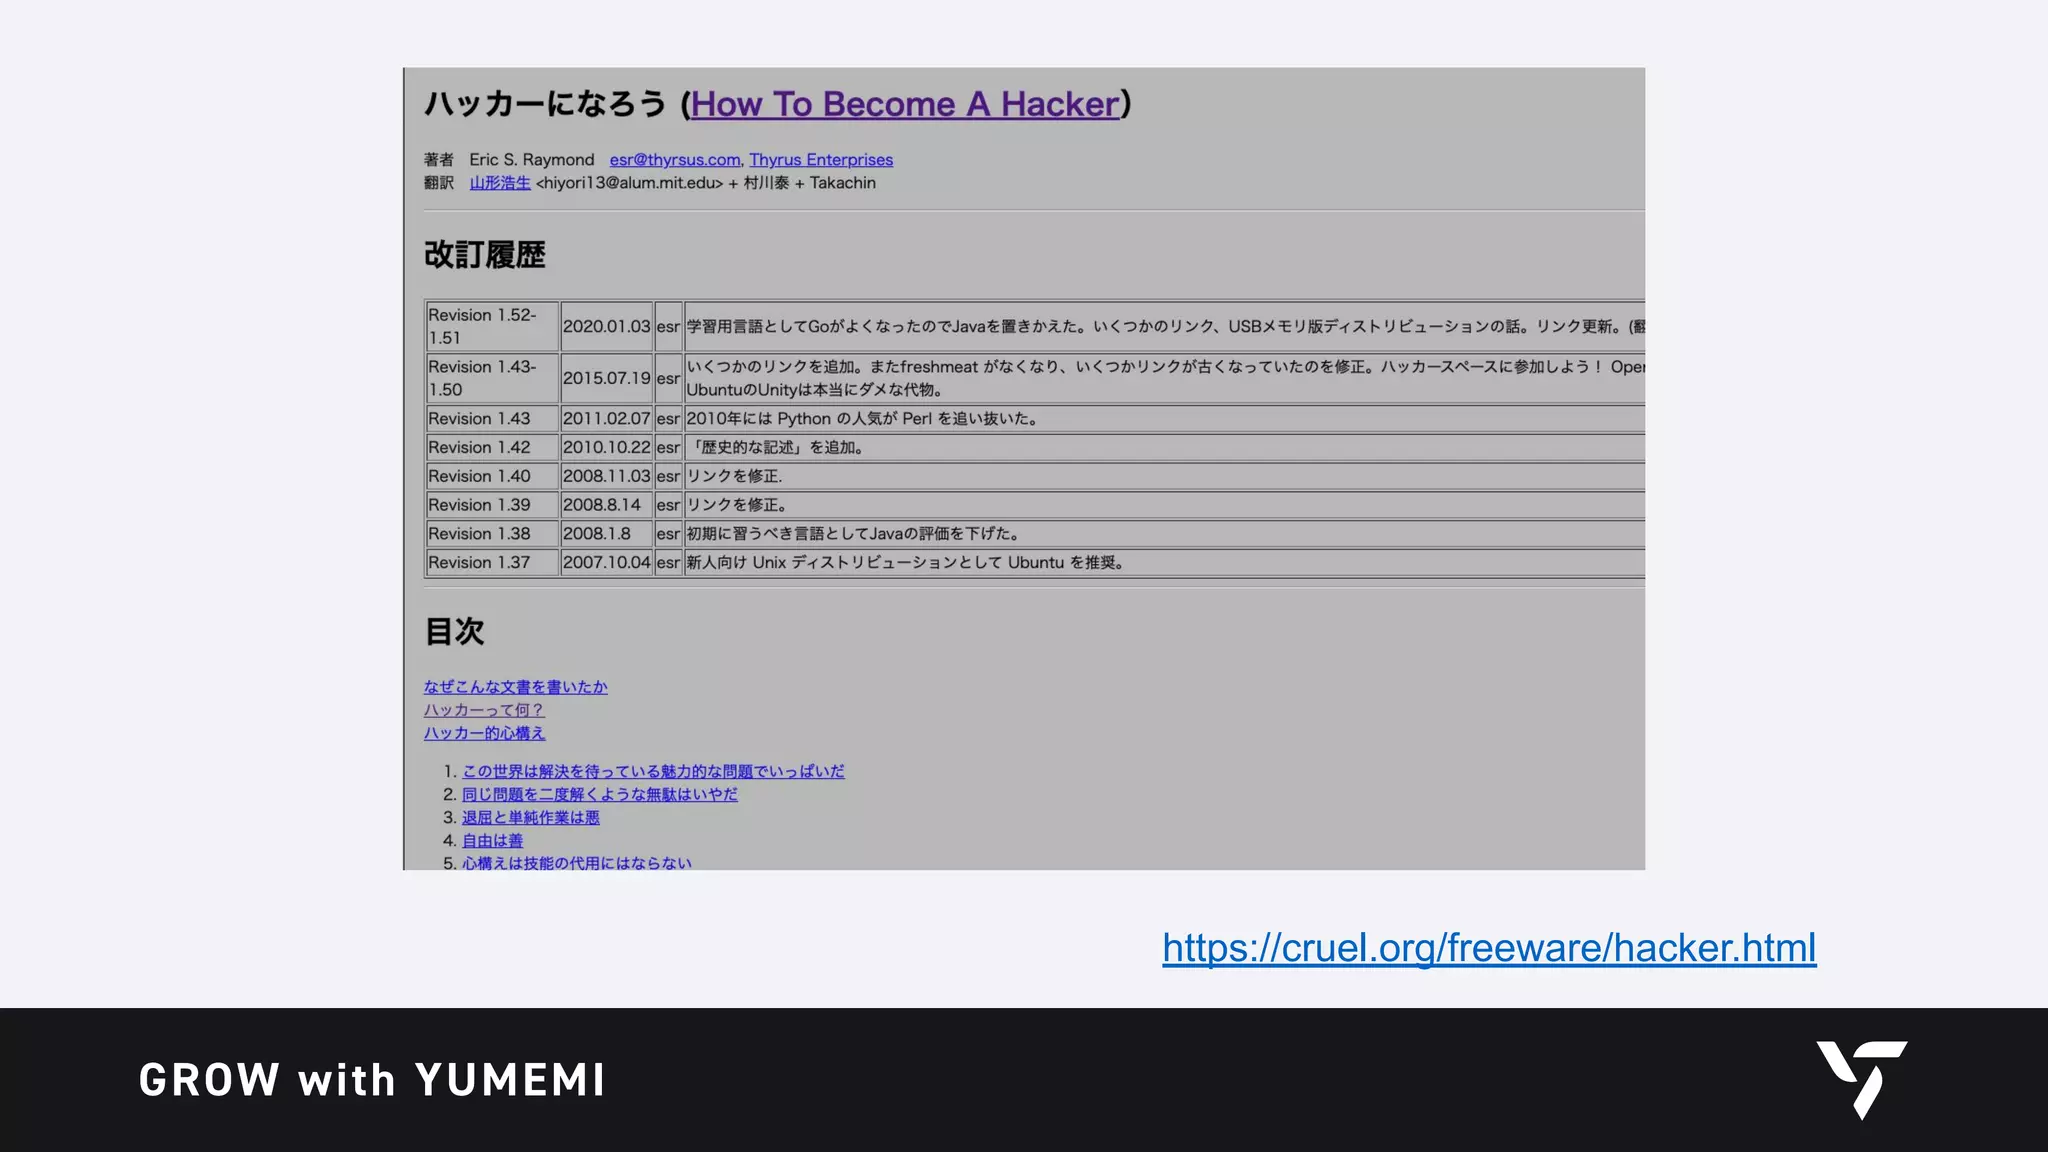2048x1152 pixels.
Task: Open この世界は解決を待っている contents item 1
Action: pyautogui.click(x=653, y=771)
